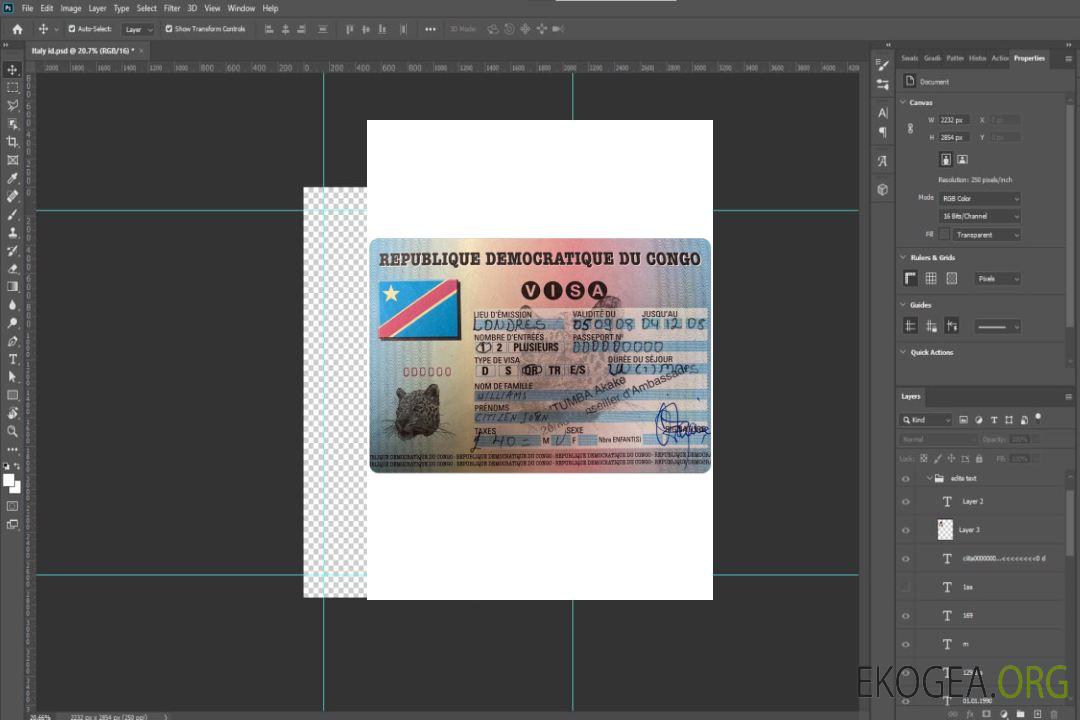
Task: Select the Frame tool
Action: [12, 160]
